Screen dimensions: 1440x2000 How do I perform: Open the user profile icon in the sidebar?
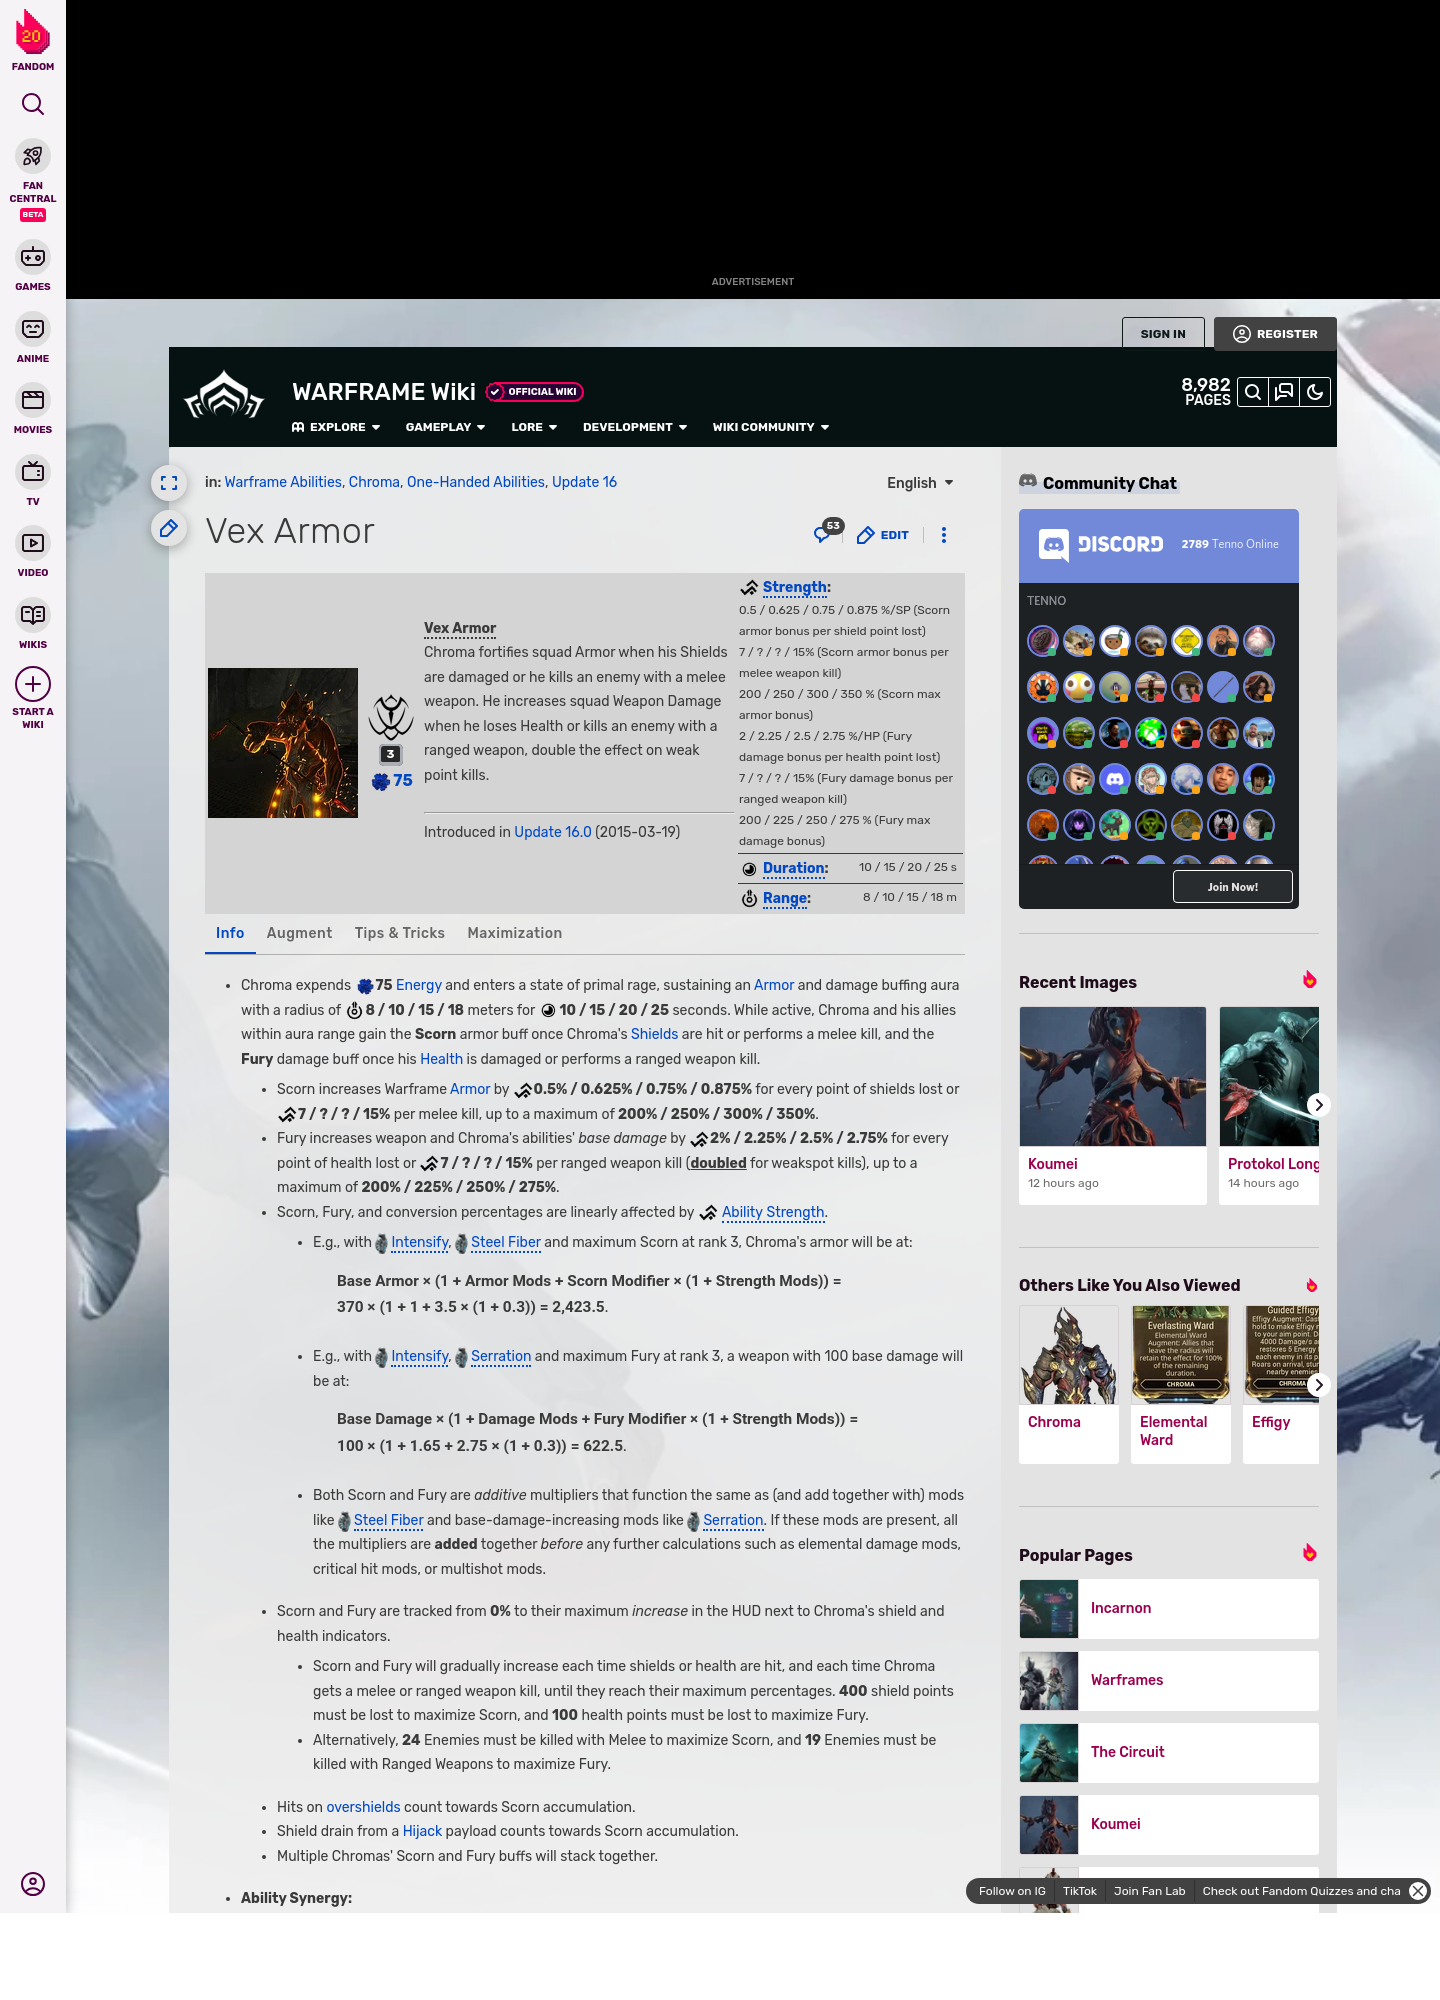pyautogui.click(x=33, y=1884)
